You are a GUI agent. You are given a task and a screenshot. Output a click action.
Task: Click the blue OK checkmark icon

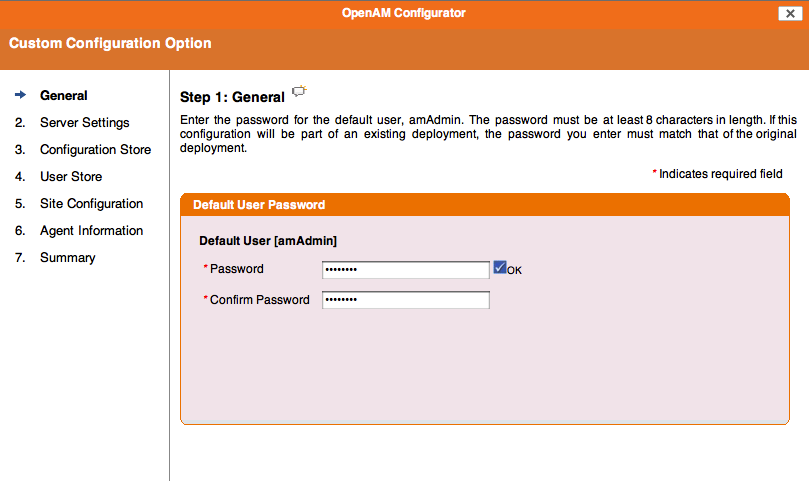pyautogui.click(x=500, y=267)
